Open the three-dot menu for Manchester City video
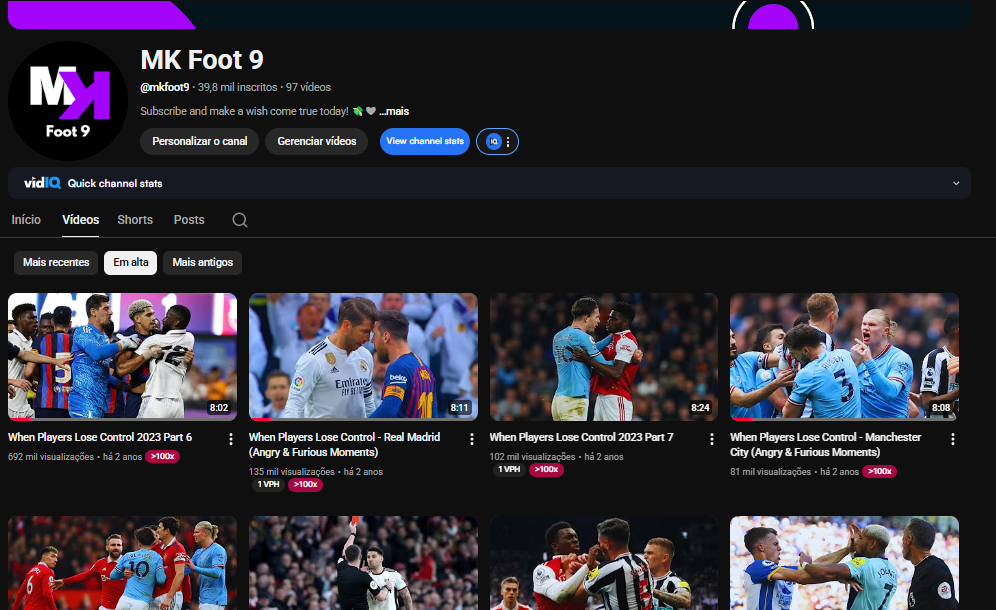 (952, 439)
